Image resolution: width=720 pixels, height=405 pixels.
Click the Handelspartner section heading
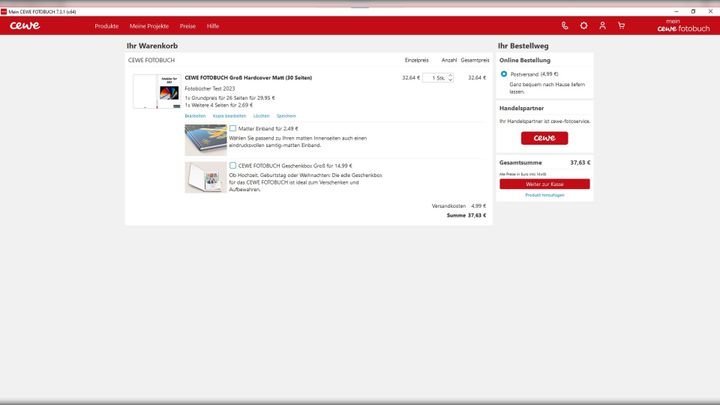point(522,108)
